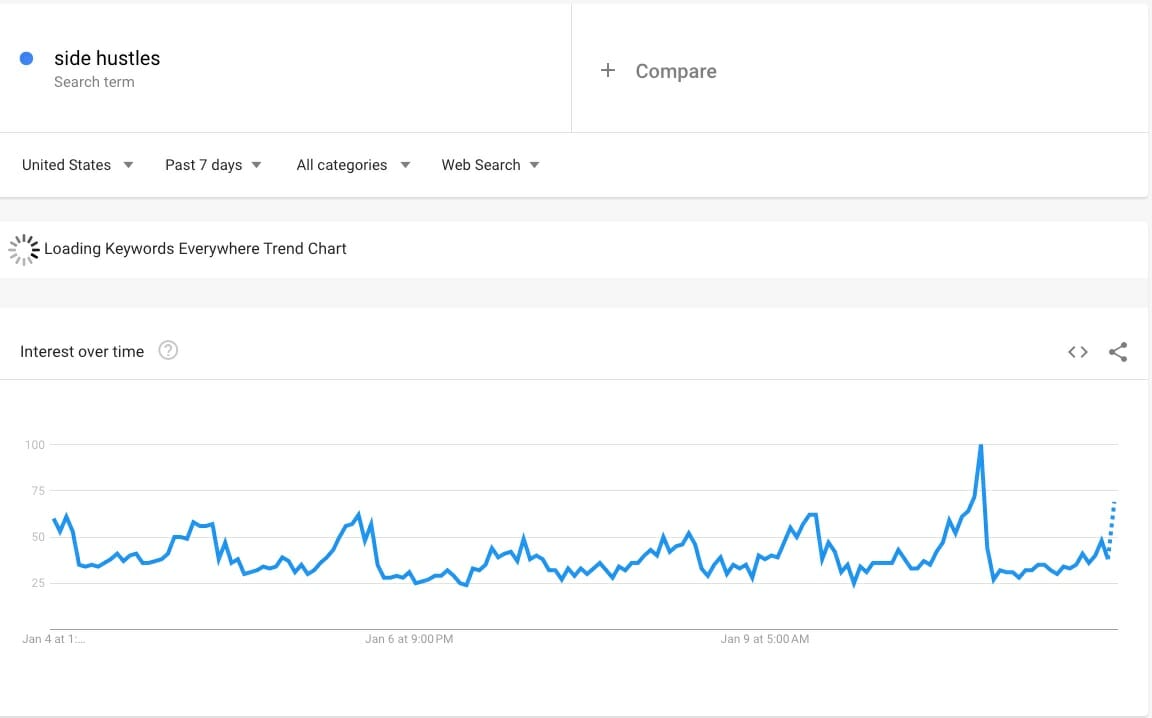Click the Jan 4 axis label
This screenshot has height=718, width=1152.
pos(54,639)
